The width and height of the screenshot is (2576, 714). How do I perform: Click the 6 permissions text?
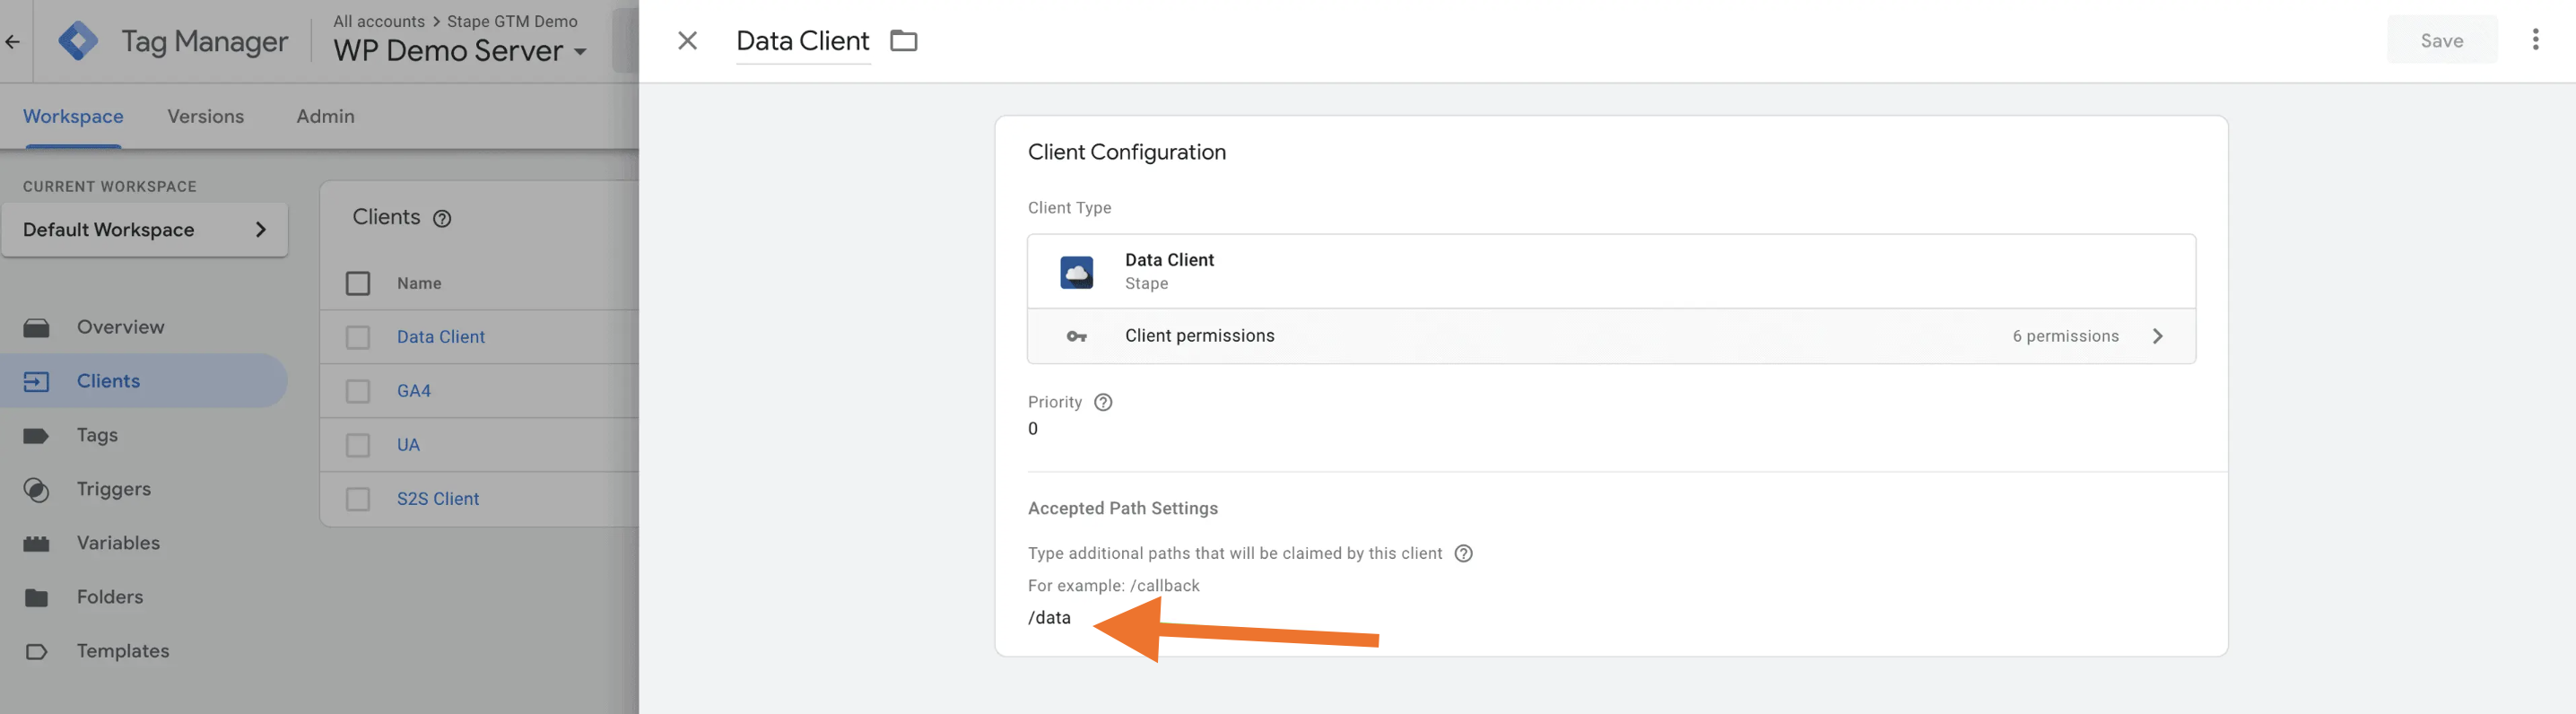(2065, 336)
